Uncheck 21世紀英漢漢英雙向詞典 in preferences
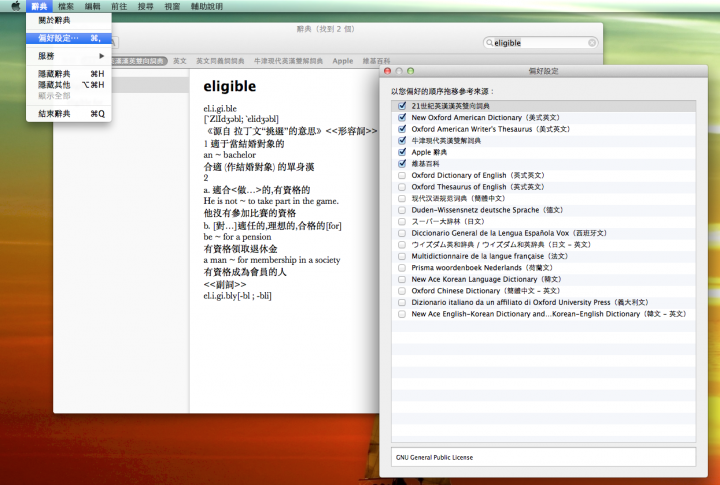 click(402, 106)
